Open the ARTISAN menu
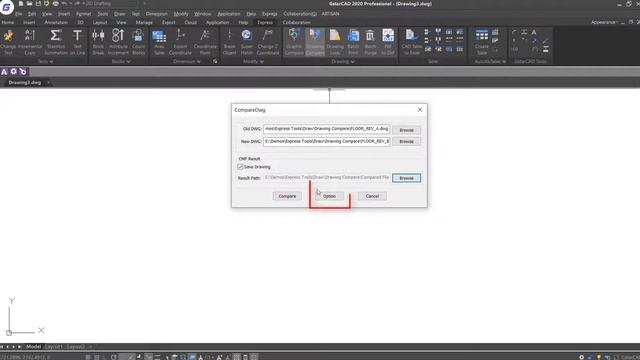640x360 pixels. 330,14
